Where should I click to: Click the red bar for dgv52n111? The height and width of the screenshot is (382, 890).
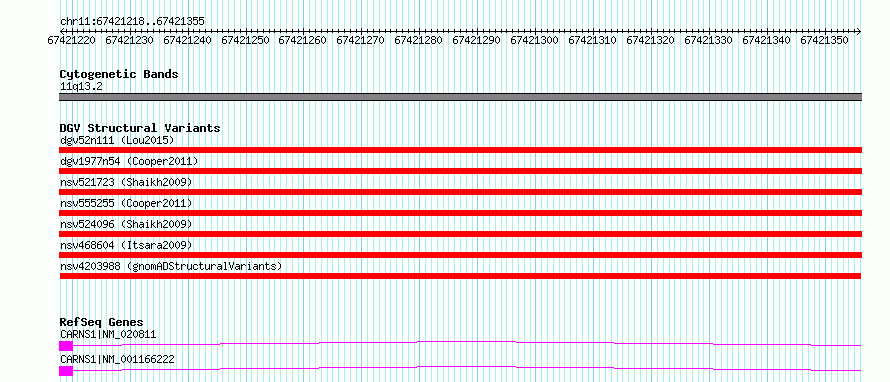pyautogui.click(x=460, y=150)
